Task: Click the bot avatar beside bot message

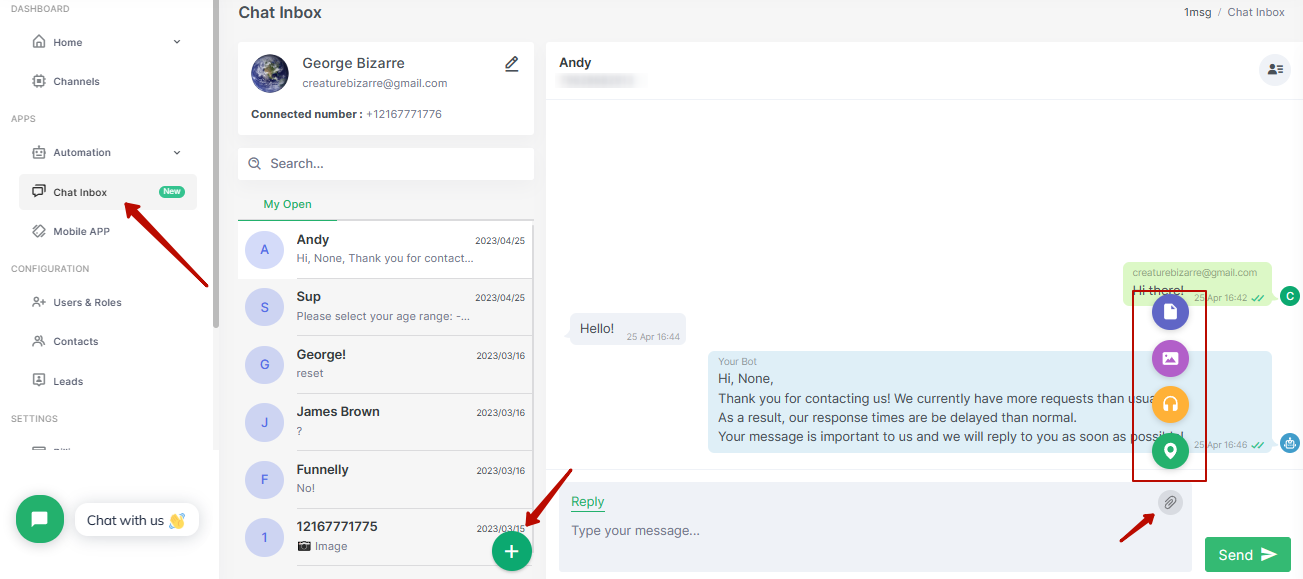Action: pos(1290,442)
